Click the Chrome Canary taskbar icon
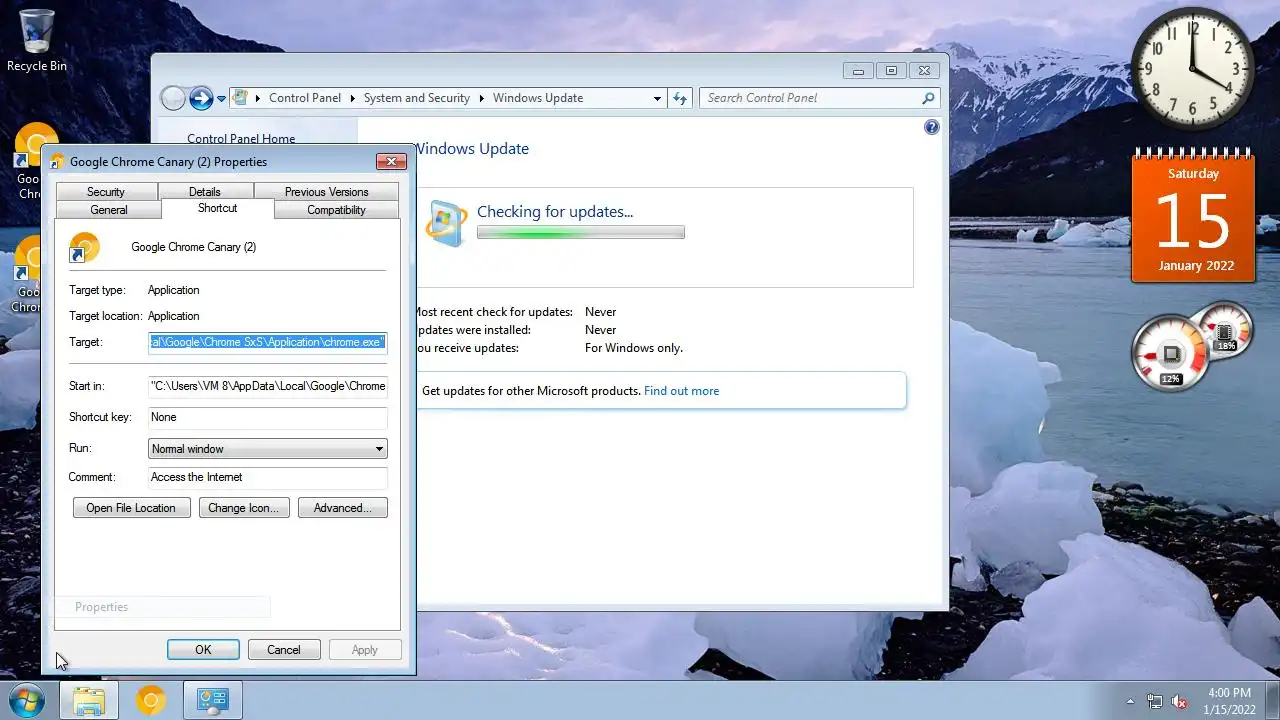The height and width of the screenshot is (720, 1280). tap(151, 701)
